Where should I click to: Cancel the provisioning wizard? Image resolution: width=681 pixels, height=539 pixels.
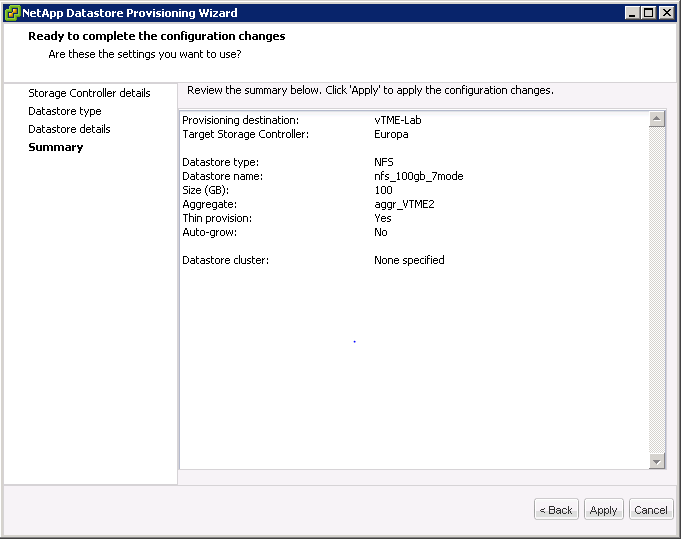[x=651, y=509]
